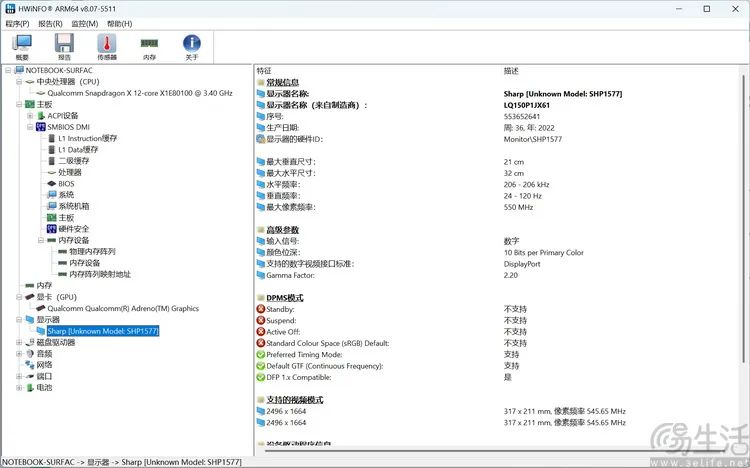This screenshot has height=468, width=750.
Task: Click the 描述 column header
Action: tap(511, 71)
